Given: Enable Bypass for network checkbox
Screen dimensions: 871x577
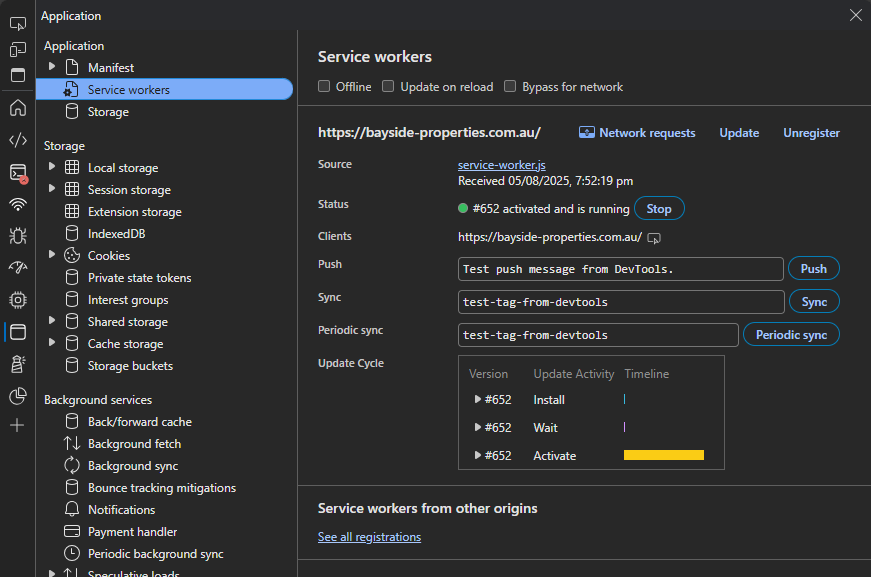Looking at the screenshot, I should click(511, 87).
